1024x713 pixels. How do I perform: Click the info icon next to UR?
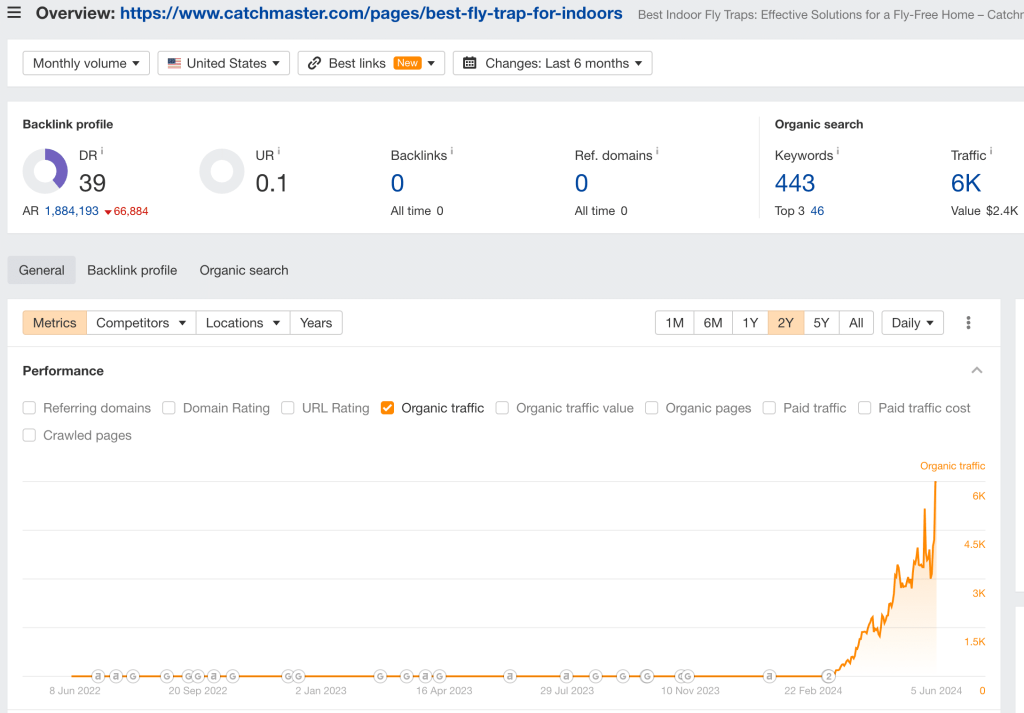[279, 151]
